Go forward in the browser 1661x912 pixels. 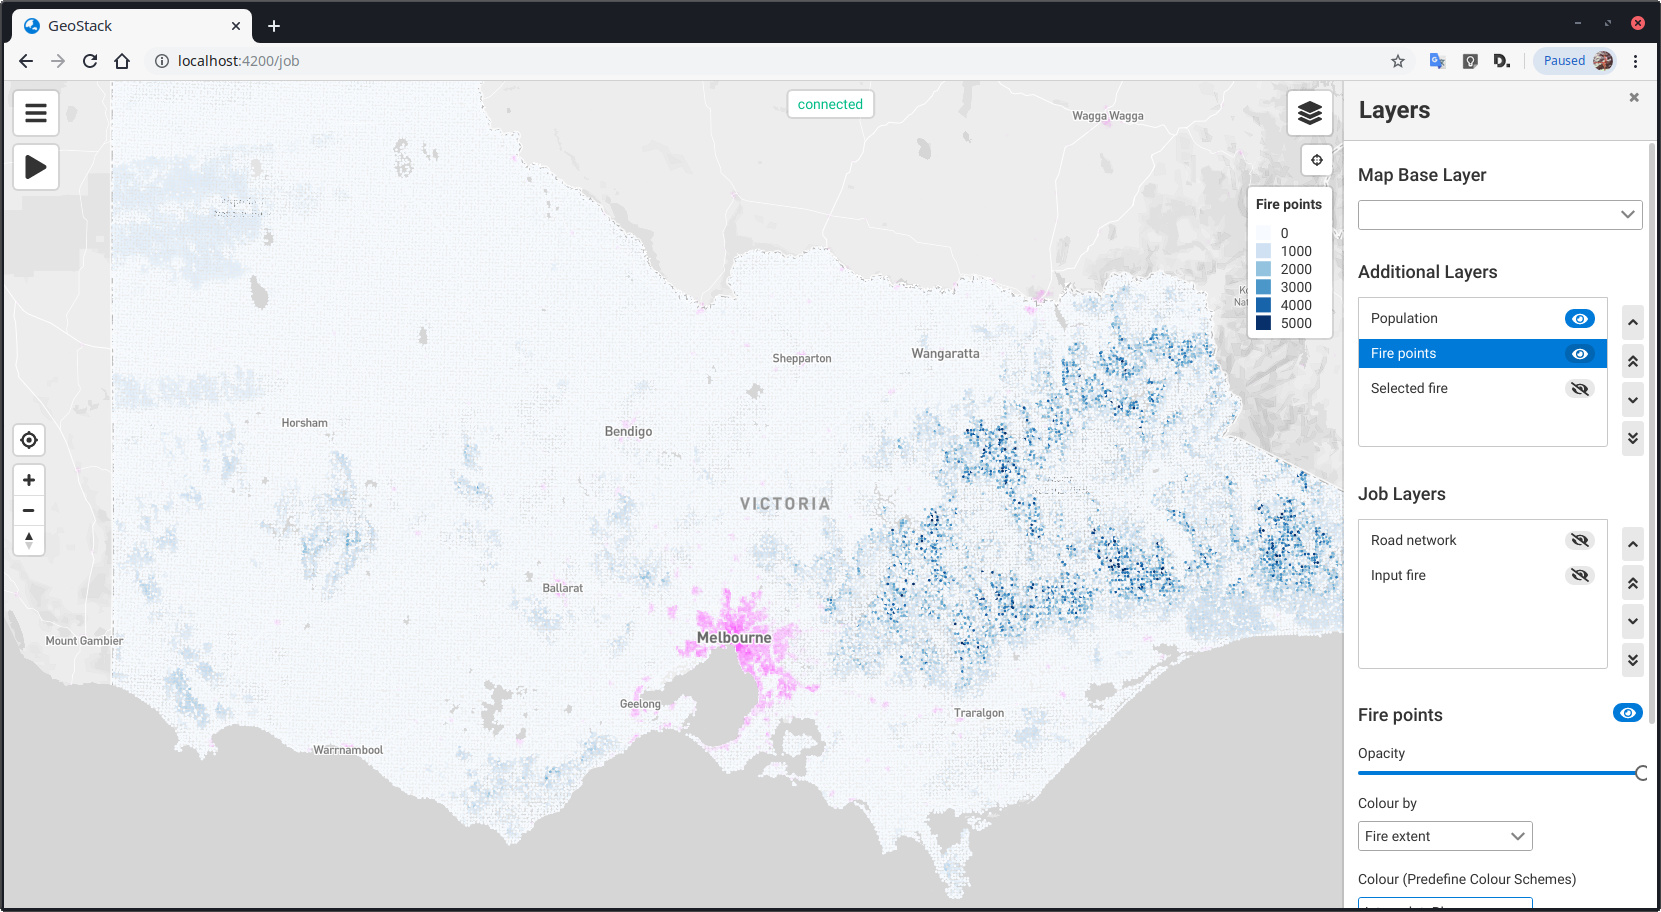click(x=58, y=61)
